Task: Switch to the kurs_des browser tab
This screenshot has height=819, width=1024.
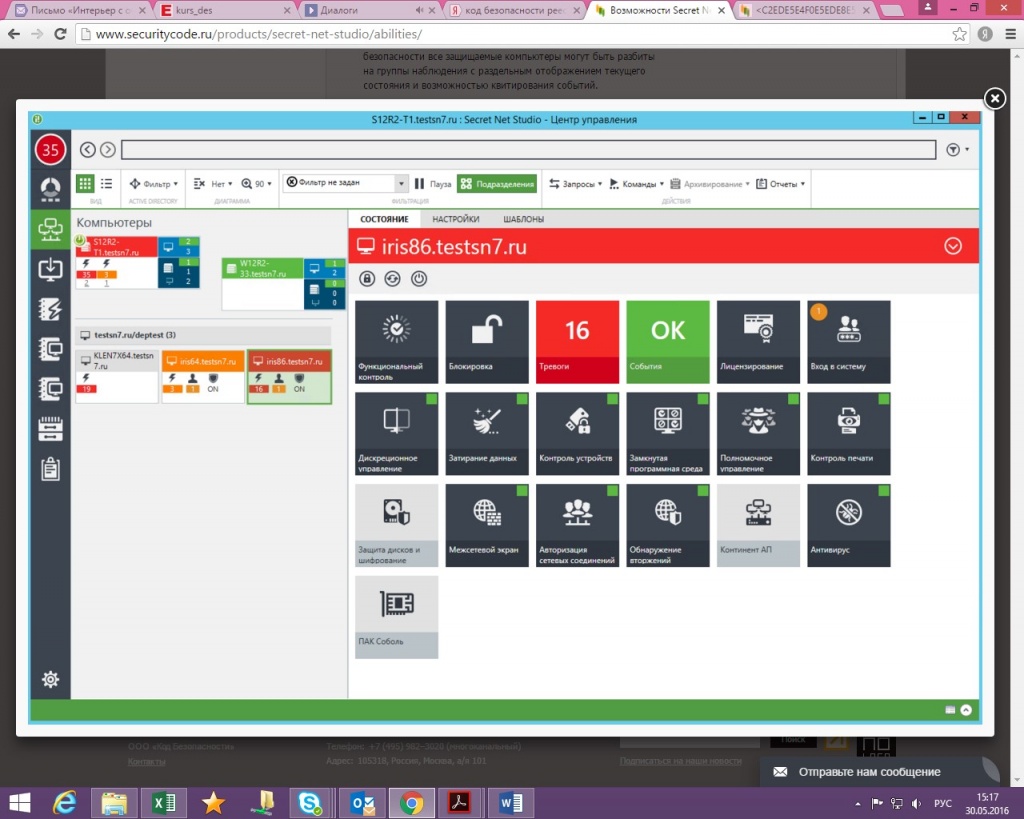Action: (225, 10)
